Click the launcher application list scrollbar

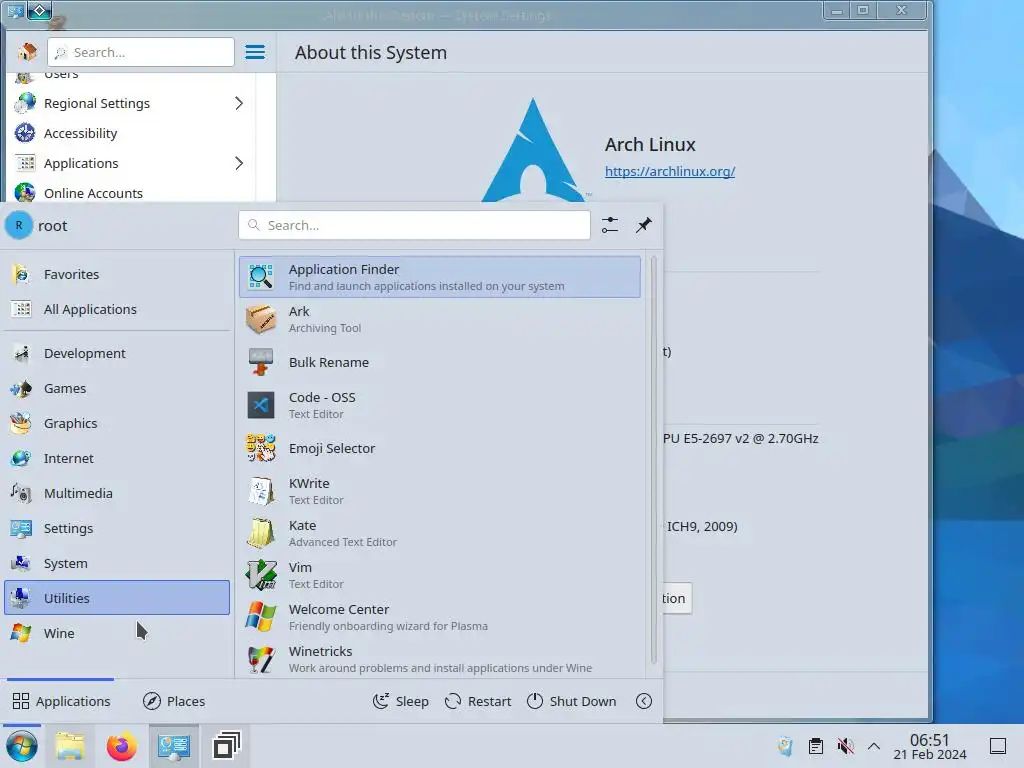coord(654,460)
